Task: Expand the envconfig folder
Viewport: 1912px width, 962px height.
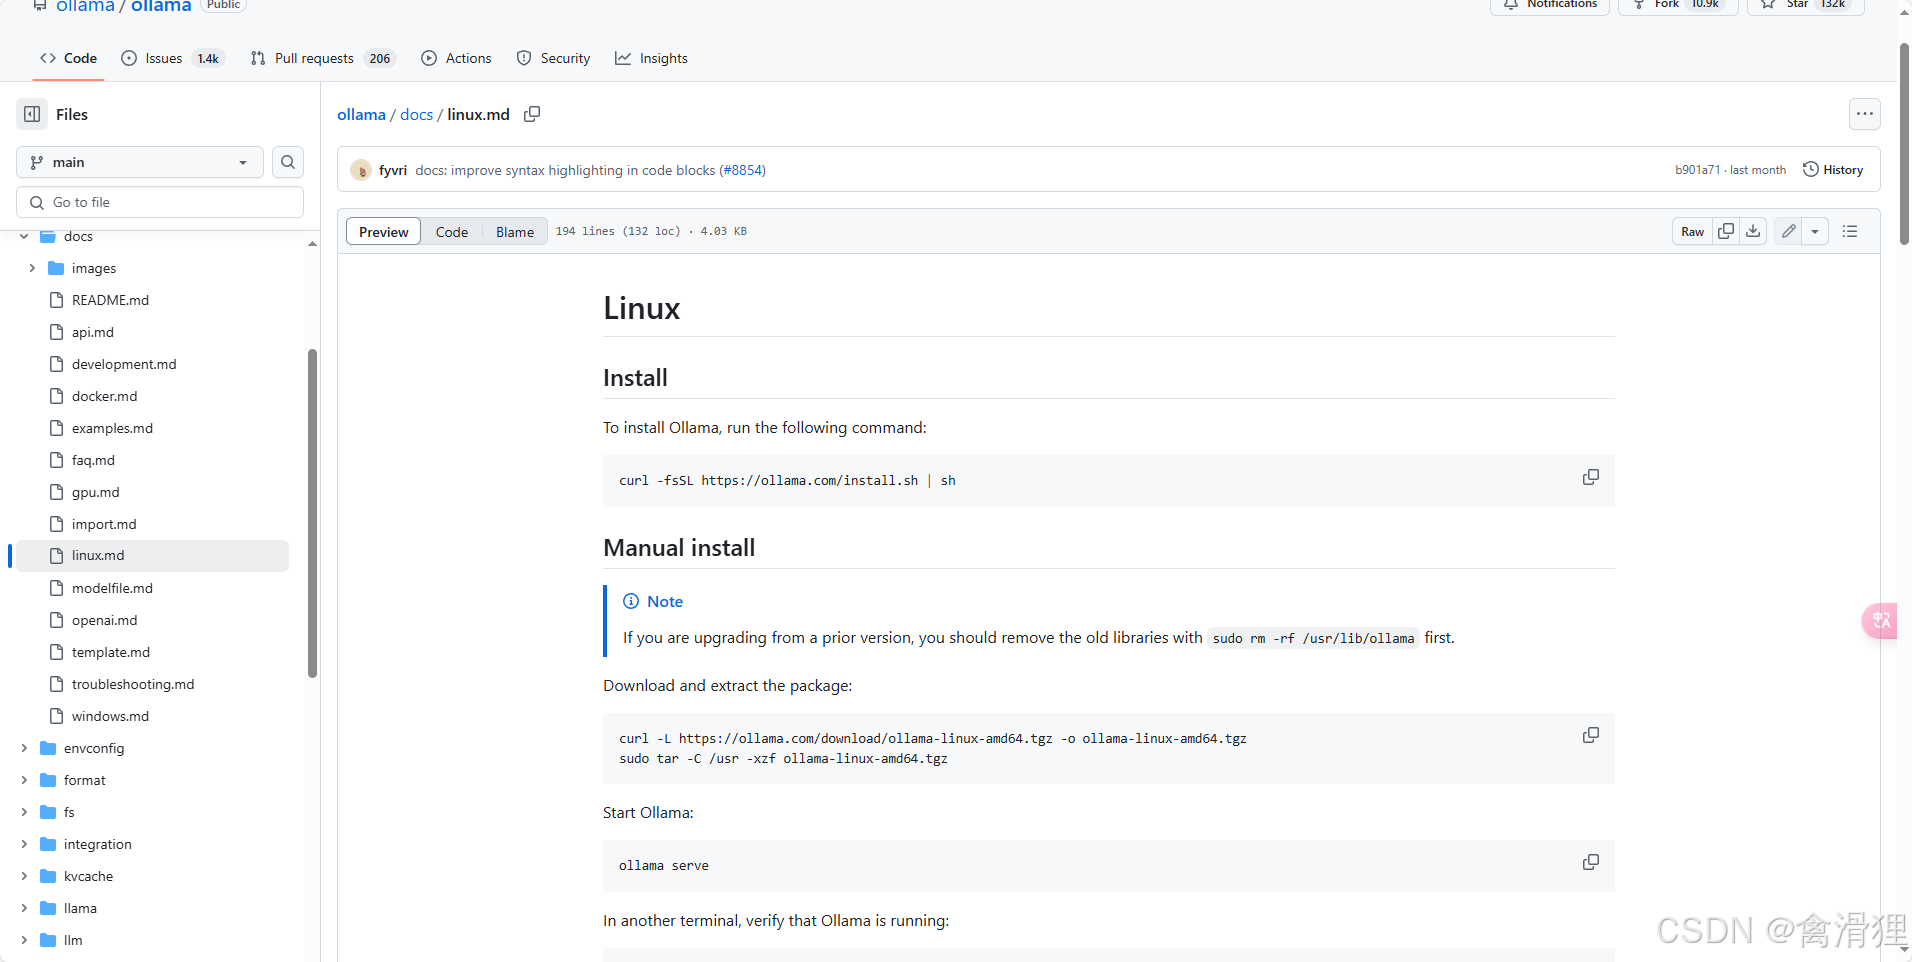Action: (24, 748)
